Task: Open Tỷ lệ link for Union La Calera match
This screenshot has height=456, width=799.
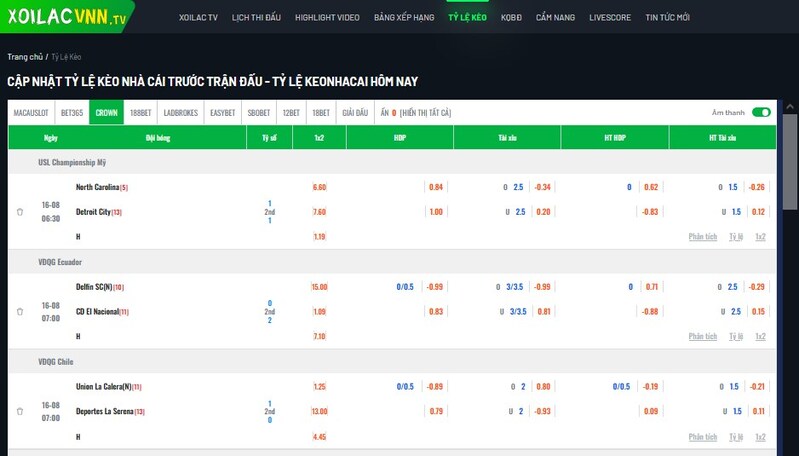Action: pyautogui.click(x=736, y=437)
